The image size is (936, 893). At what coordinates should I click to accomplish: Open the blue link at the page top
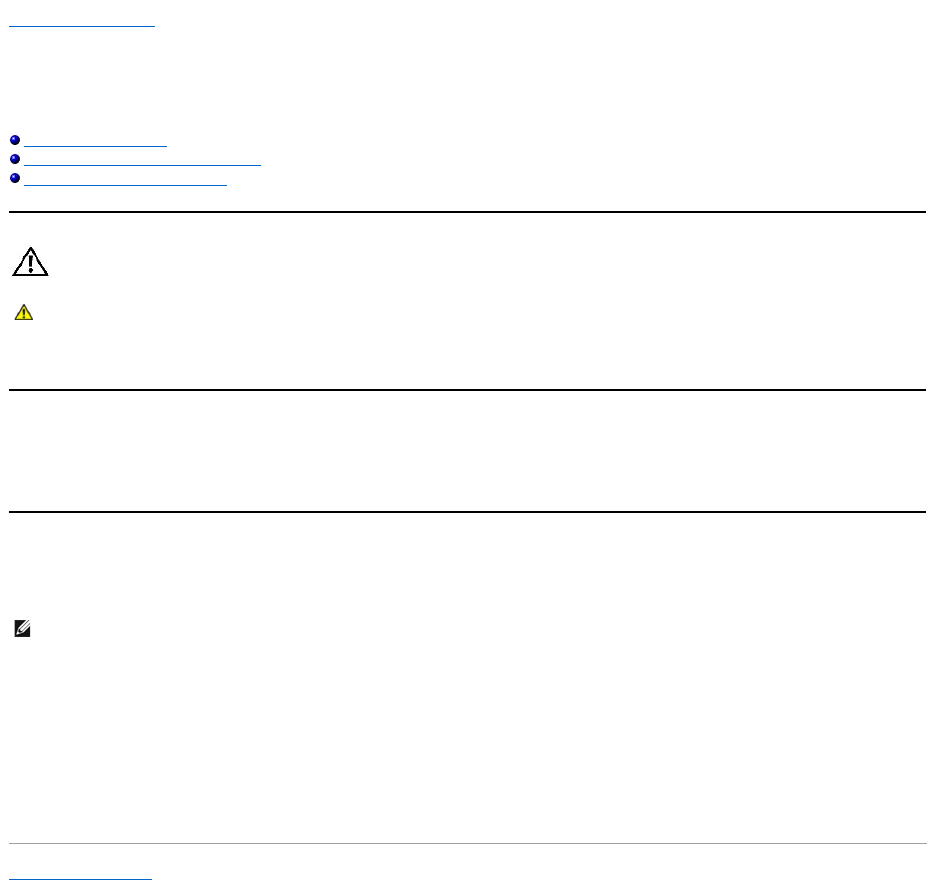pos(82,22)
